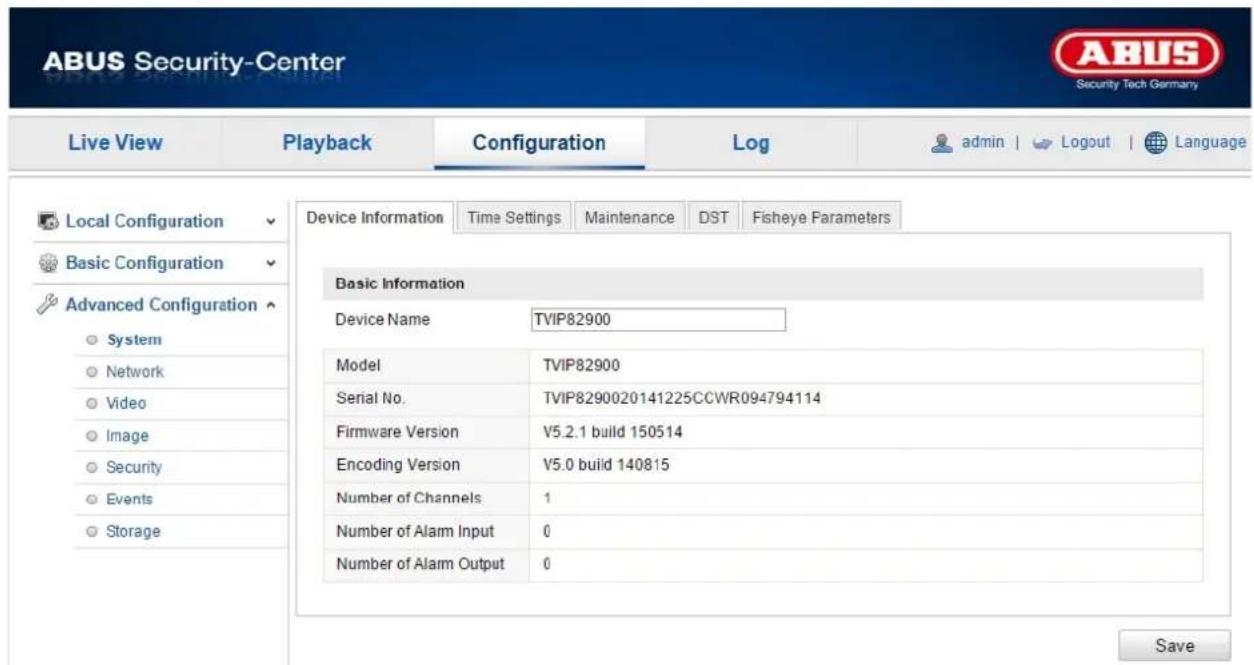1254x665 pixels.
Task: Click the Firmware Version label
Action: tap(397, 432)
